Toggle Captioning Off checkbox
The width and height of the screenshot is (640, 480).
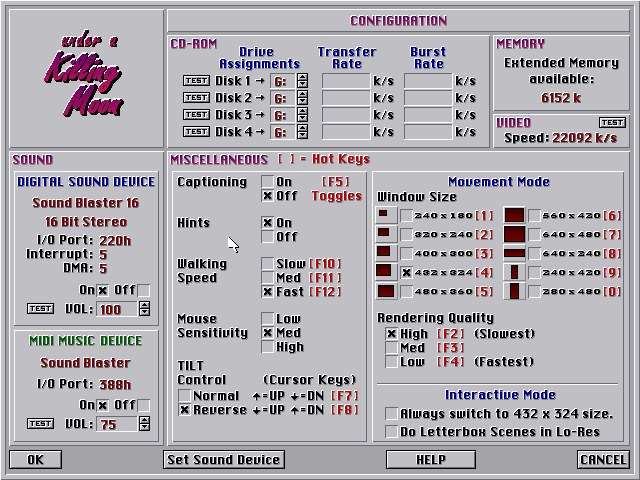(x=267, y=196)
